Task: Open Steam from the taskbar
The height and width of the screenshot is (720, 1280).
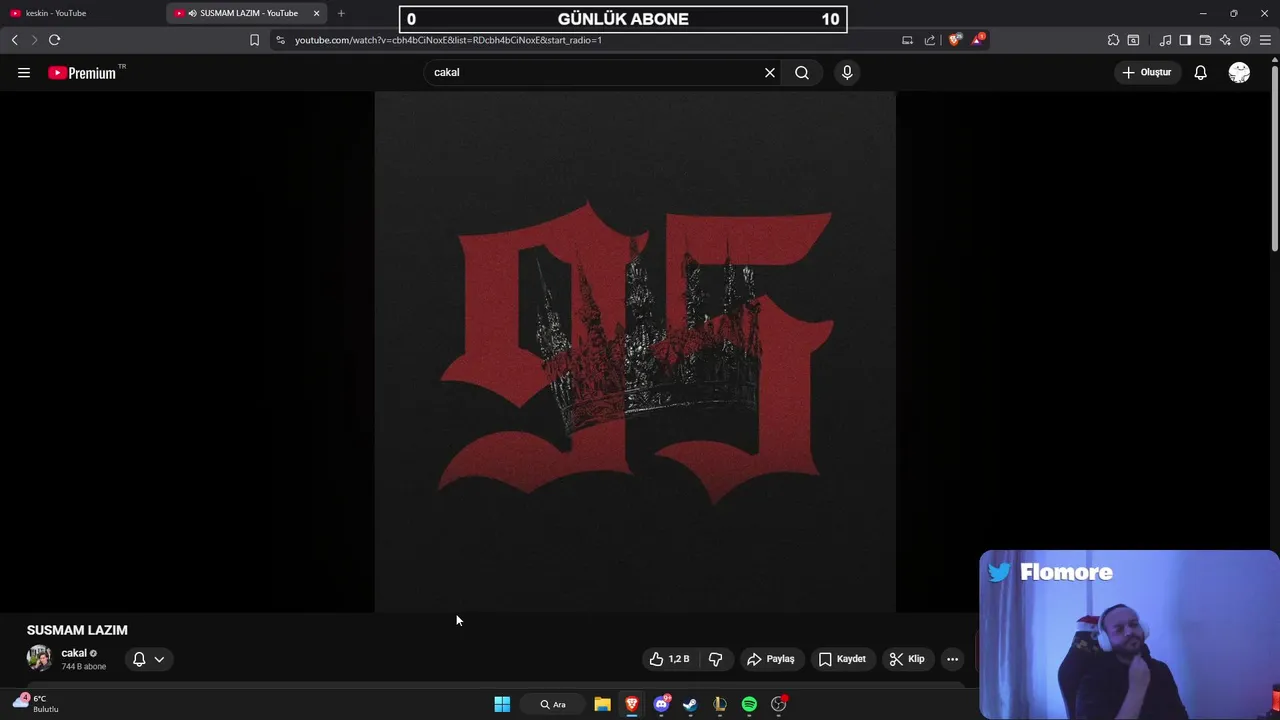Action: point(690,704)
